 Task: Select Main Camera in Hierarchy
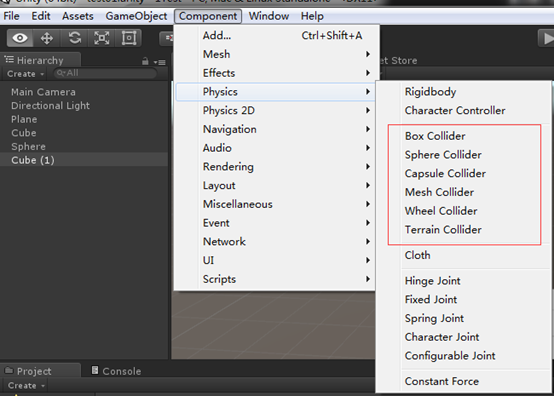84,92
